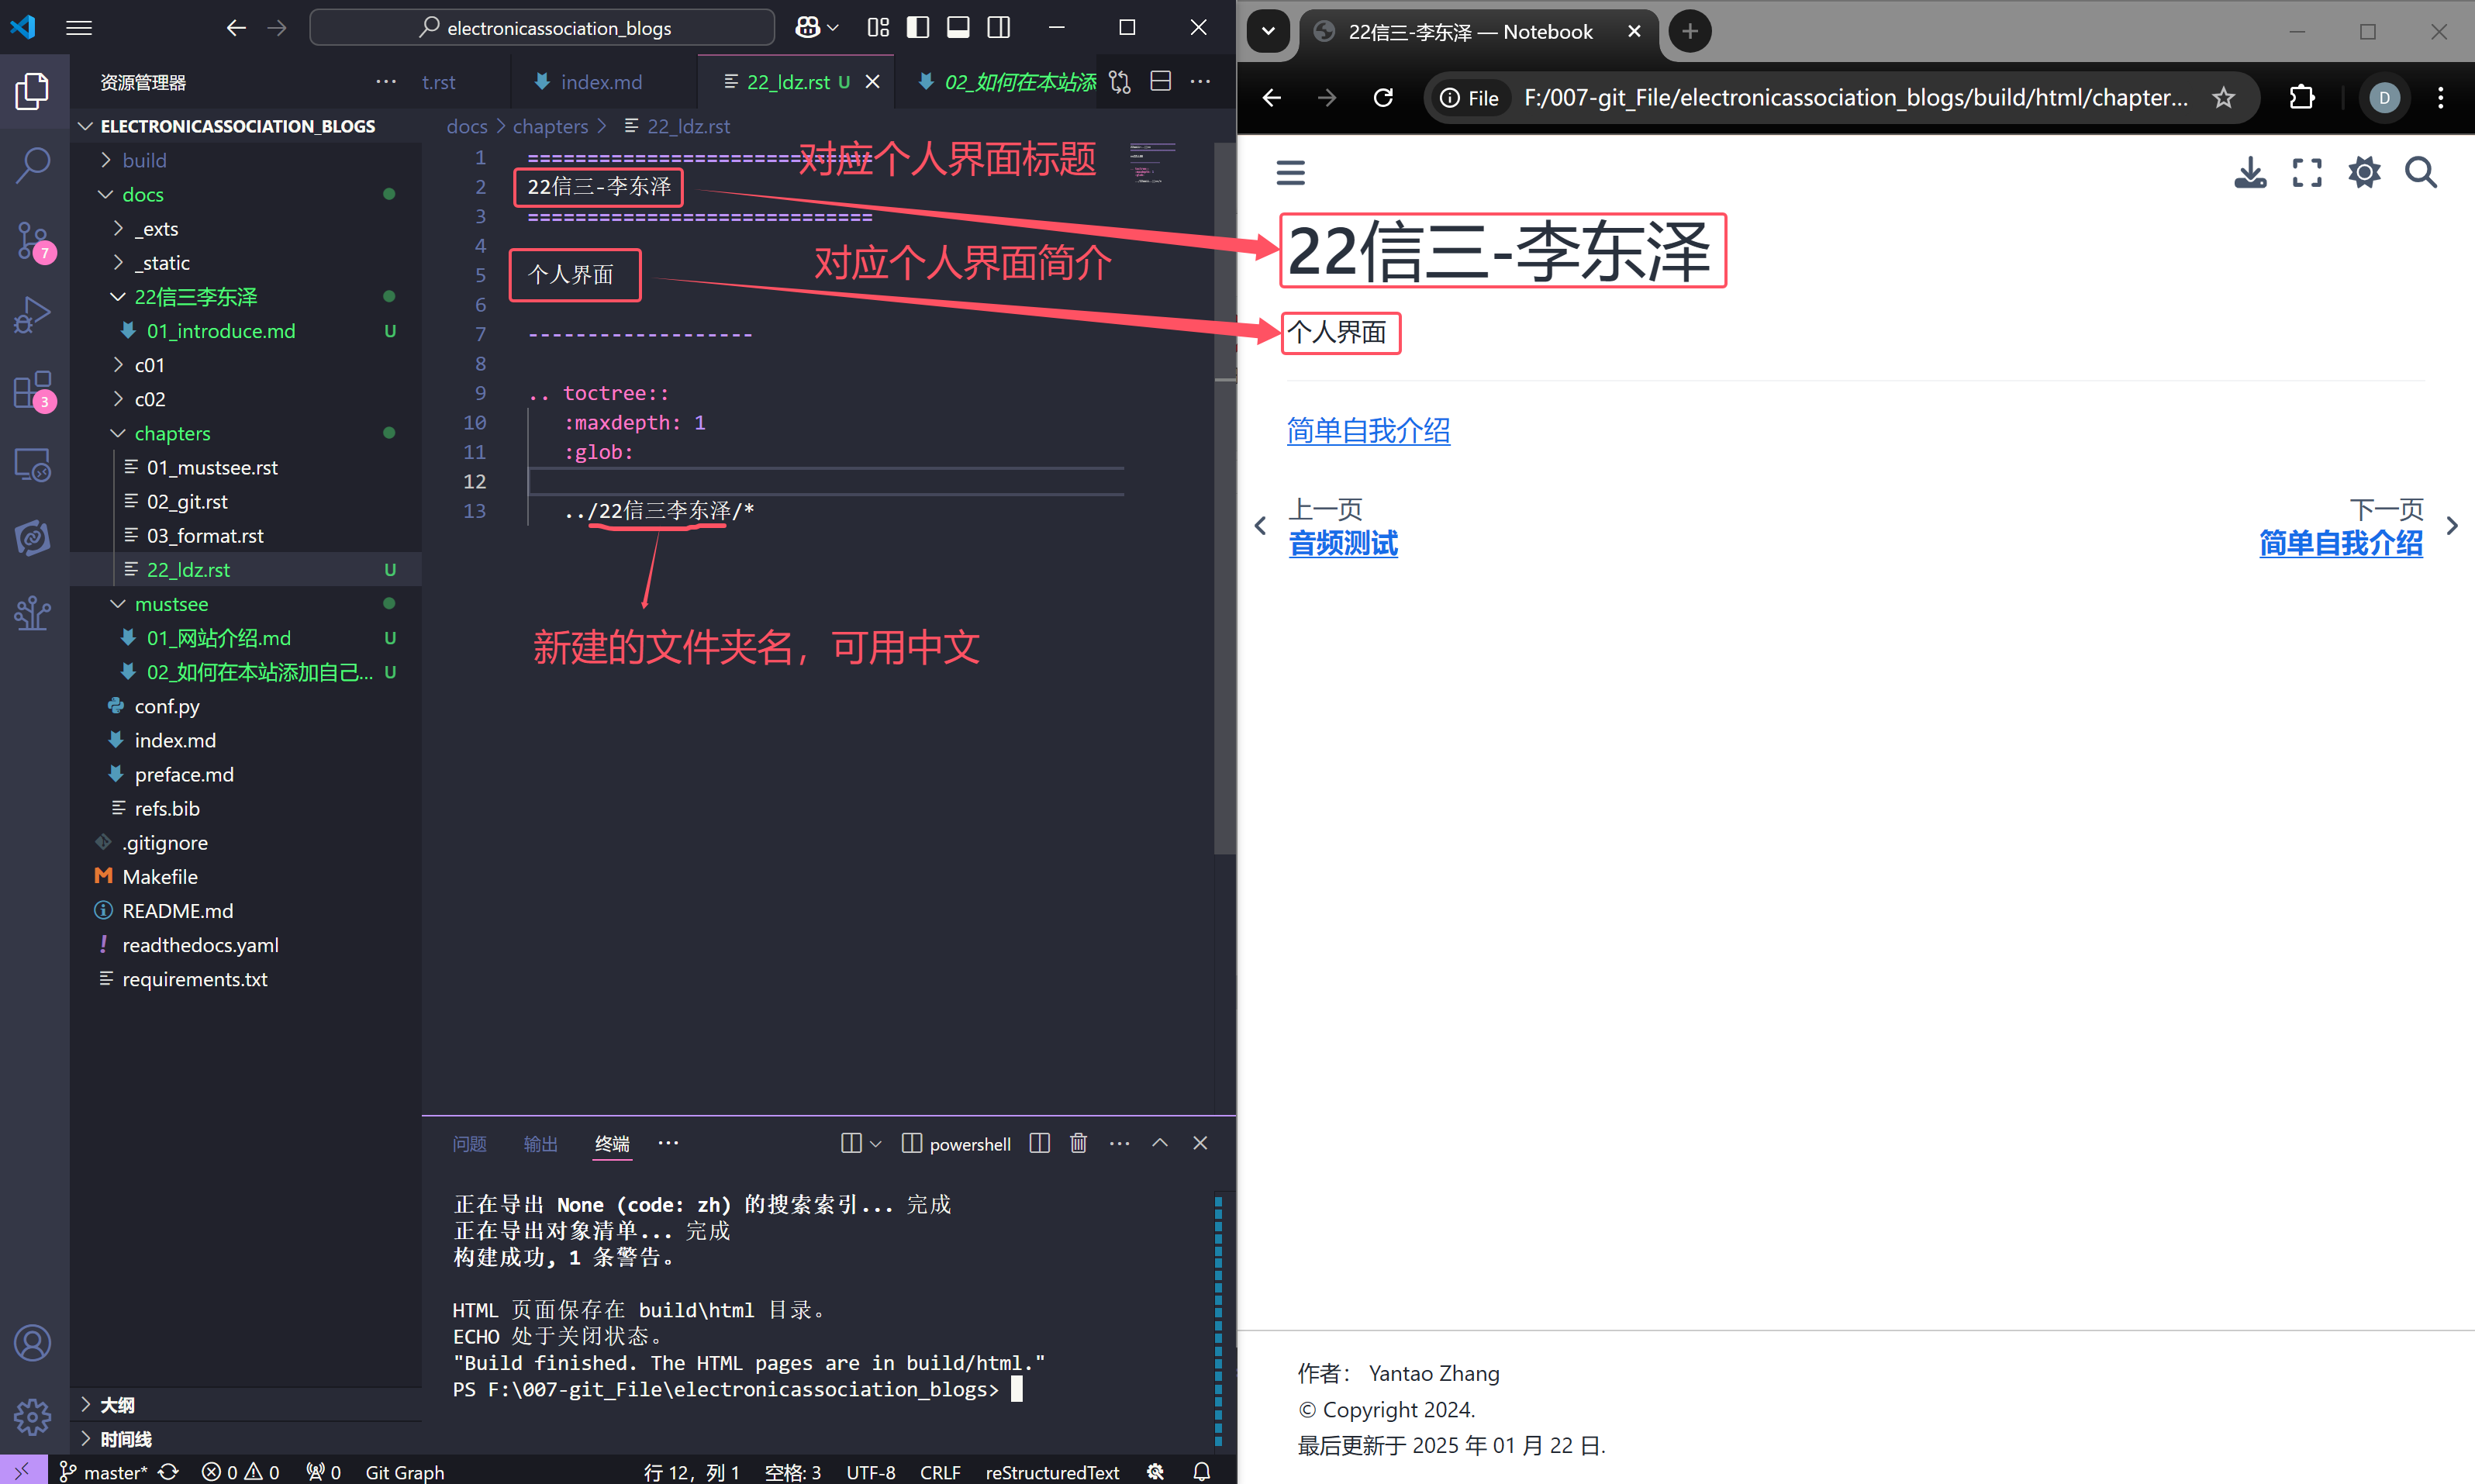Open the 简单自我介绍 link in toctree
The height and width of the screenshot is (1484, 2475).
coord(1368,431)
